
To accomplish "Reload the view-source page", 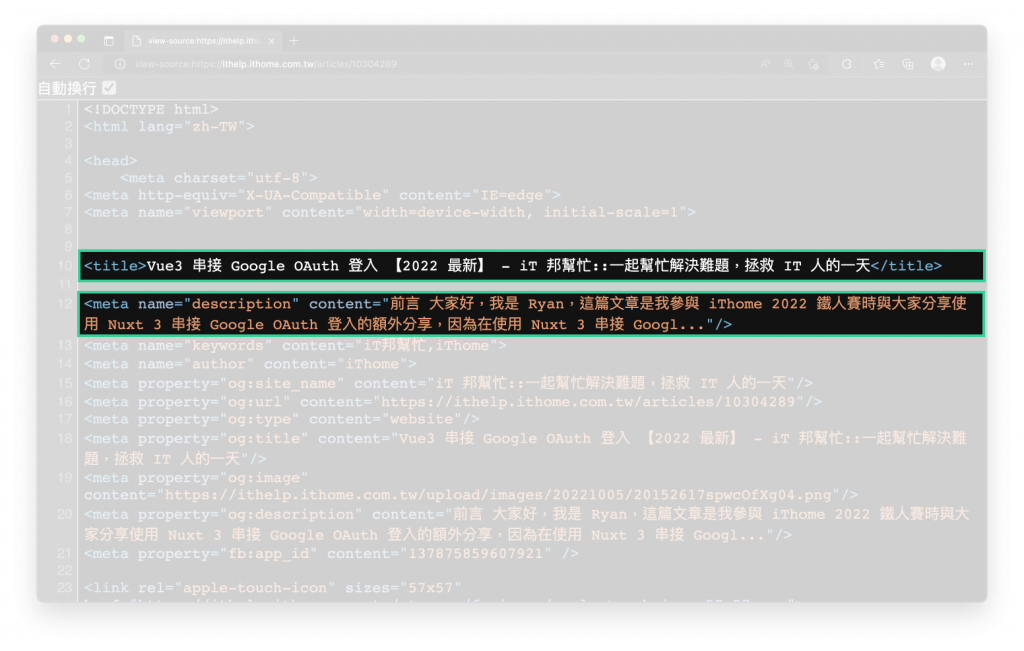I will [85, 64].
